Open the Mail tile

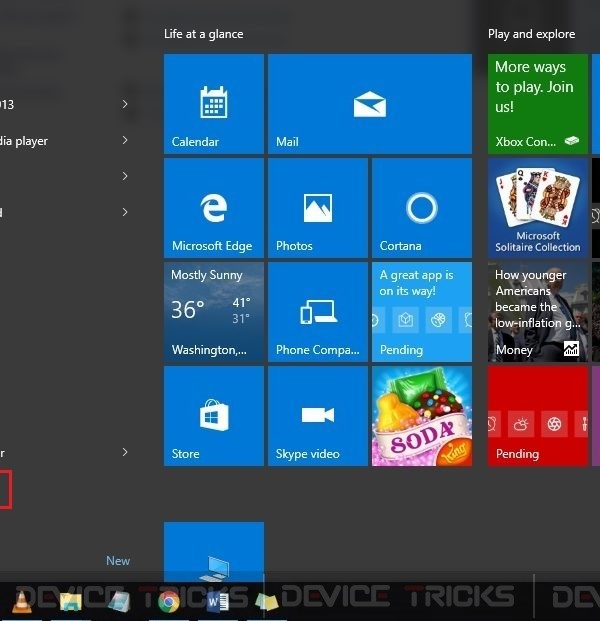coord(370,104)
